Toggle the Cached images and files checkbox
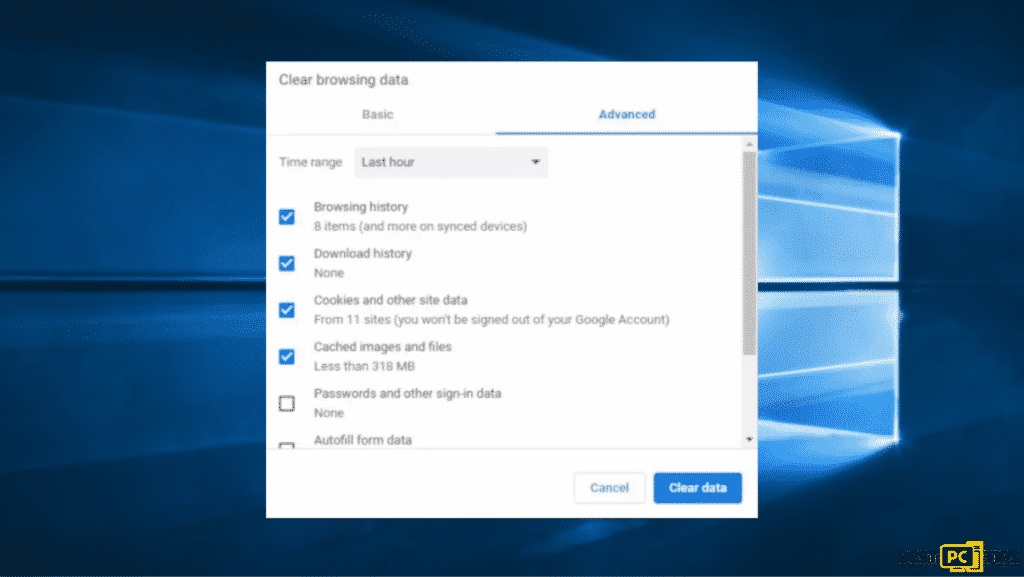The height and width of the screenshot is (577, 1024). click(x=287, y=356)
